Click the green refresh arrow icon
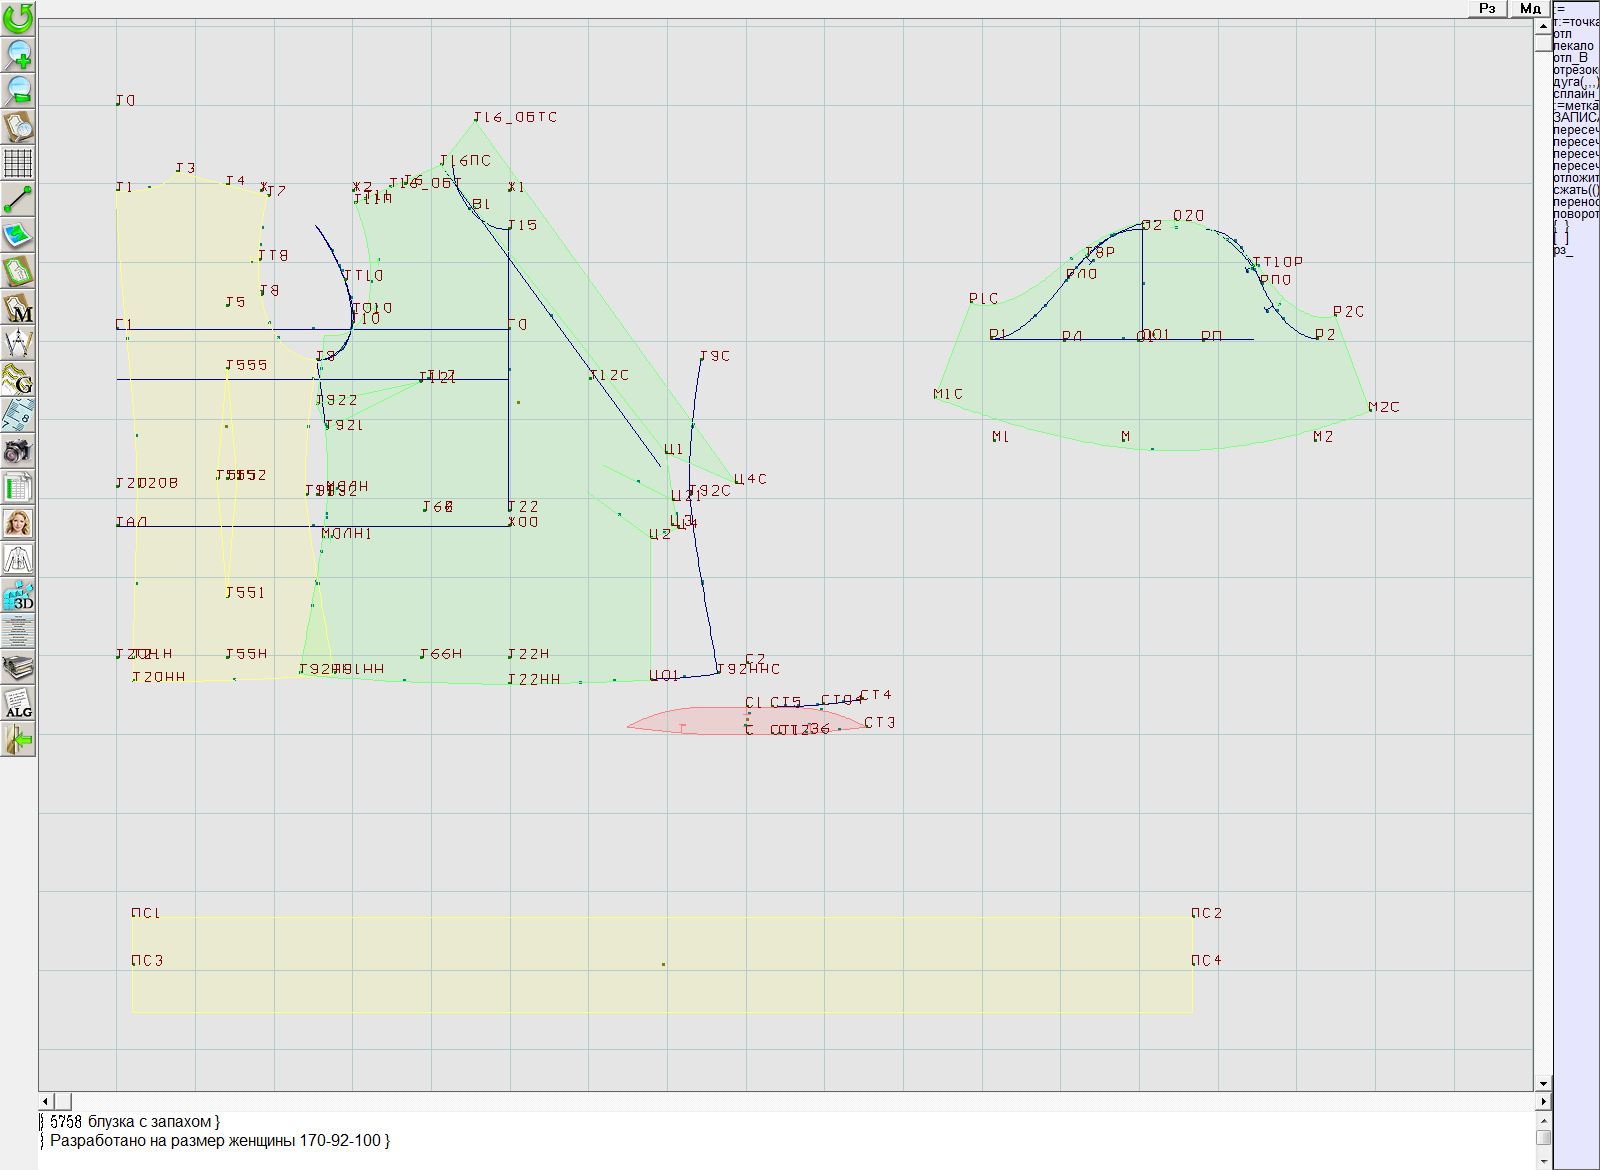Screen dimensions: 1600x1170 [x=18, y=17]
